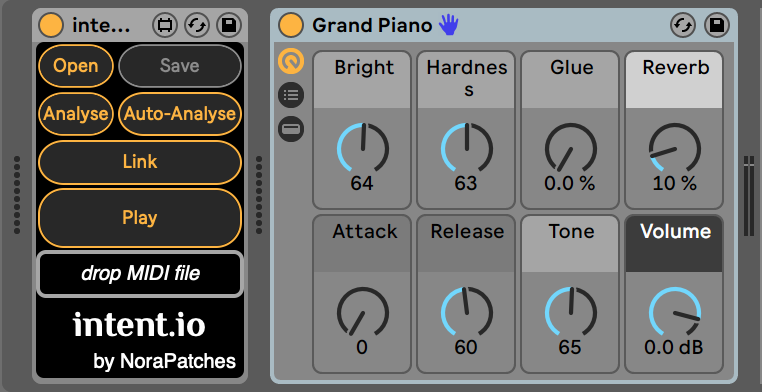Click the Glue macro knob
This screenshot has height=392, width=762.
pos(571,148)
